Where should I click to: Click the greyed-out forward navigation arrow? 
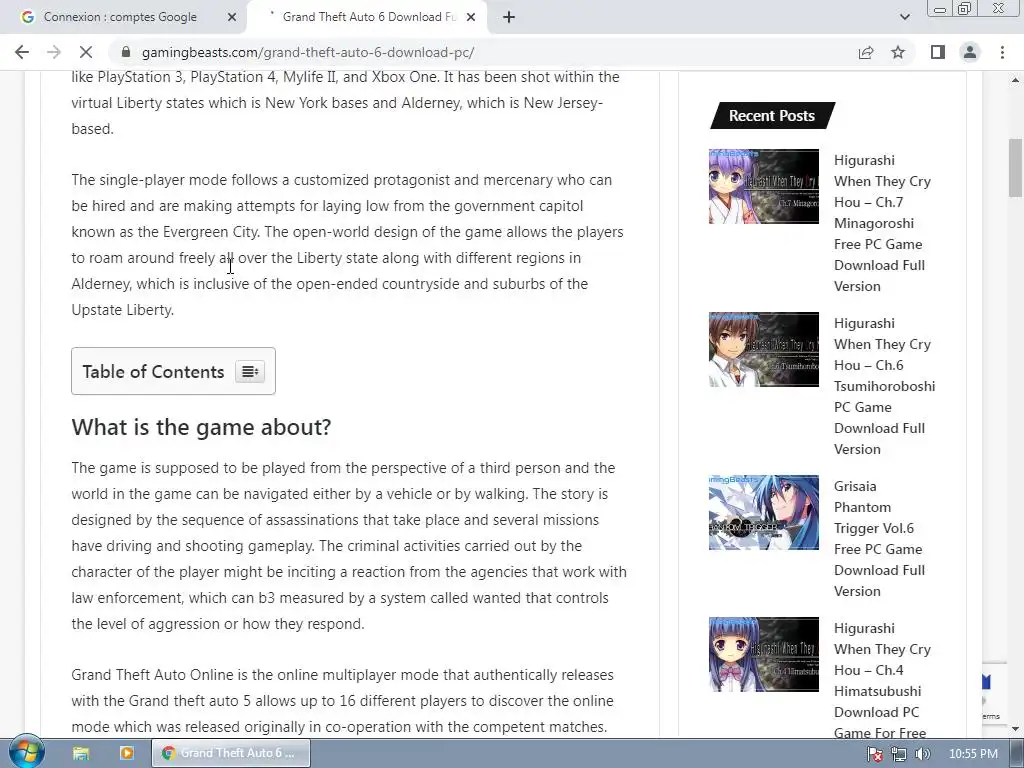tap(54, 52)
